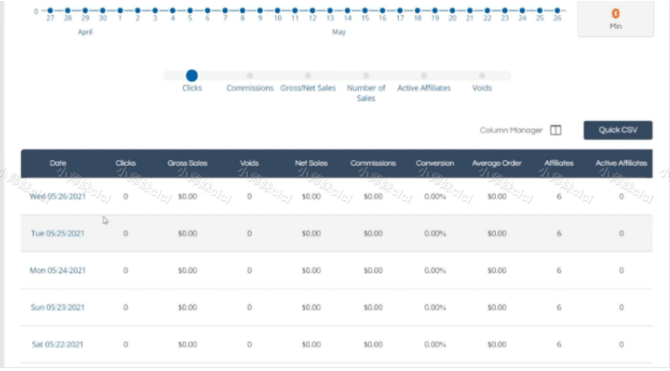The width and height of the screenshot is (670, 371).
Task: Sort by the Clicks column header
Action: [x=125, y=163]
